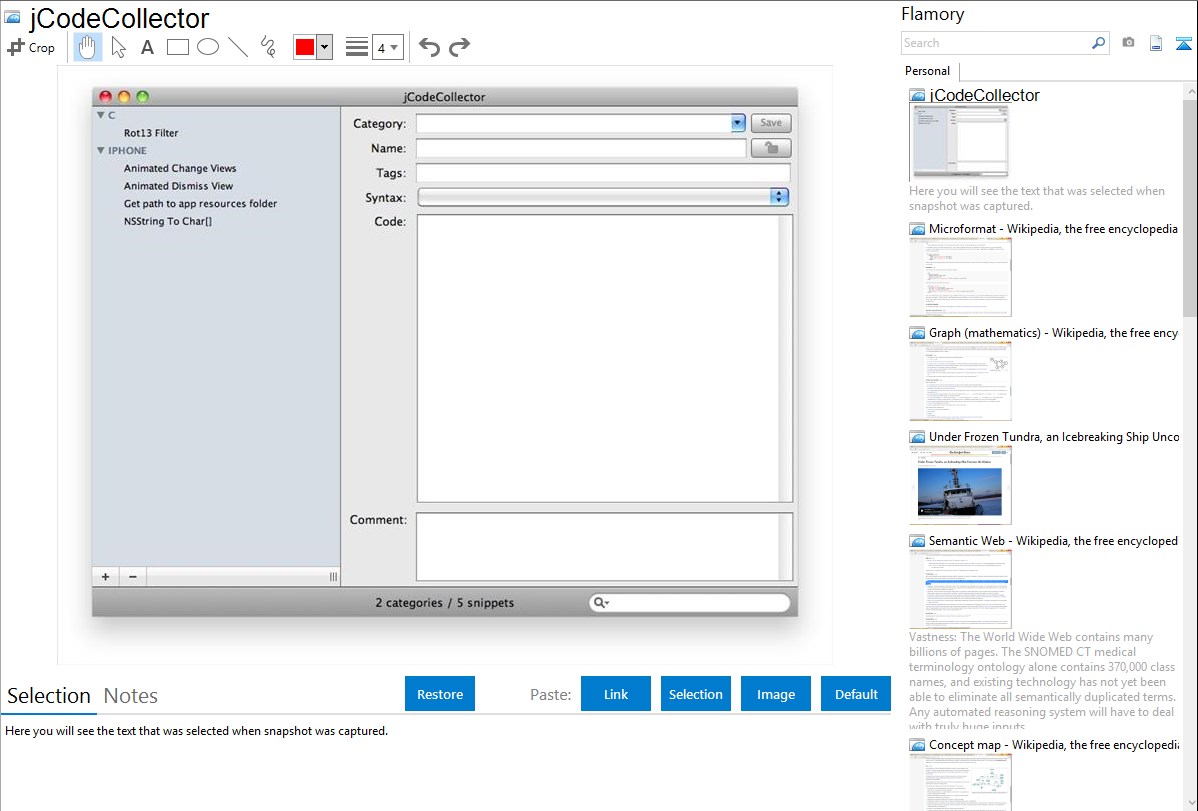Open the Microformat Wikipedia snapshot thumbnail
The width and height of the screenshot is (1198, 811).
pyautogui.click(x=960, y=277)
